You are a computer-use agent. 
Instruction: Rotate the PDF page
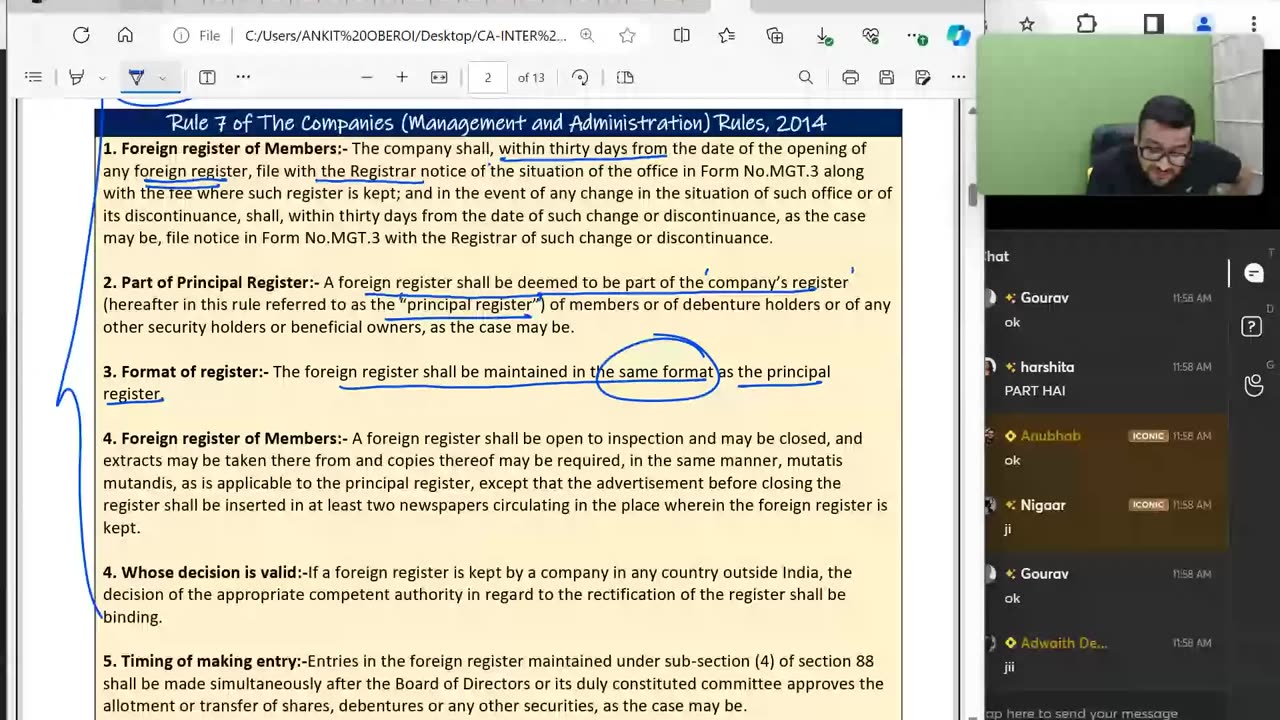[x=580, y=77]
